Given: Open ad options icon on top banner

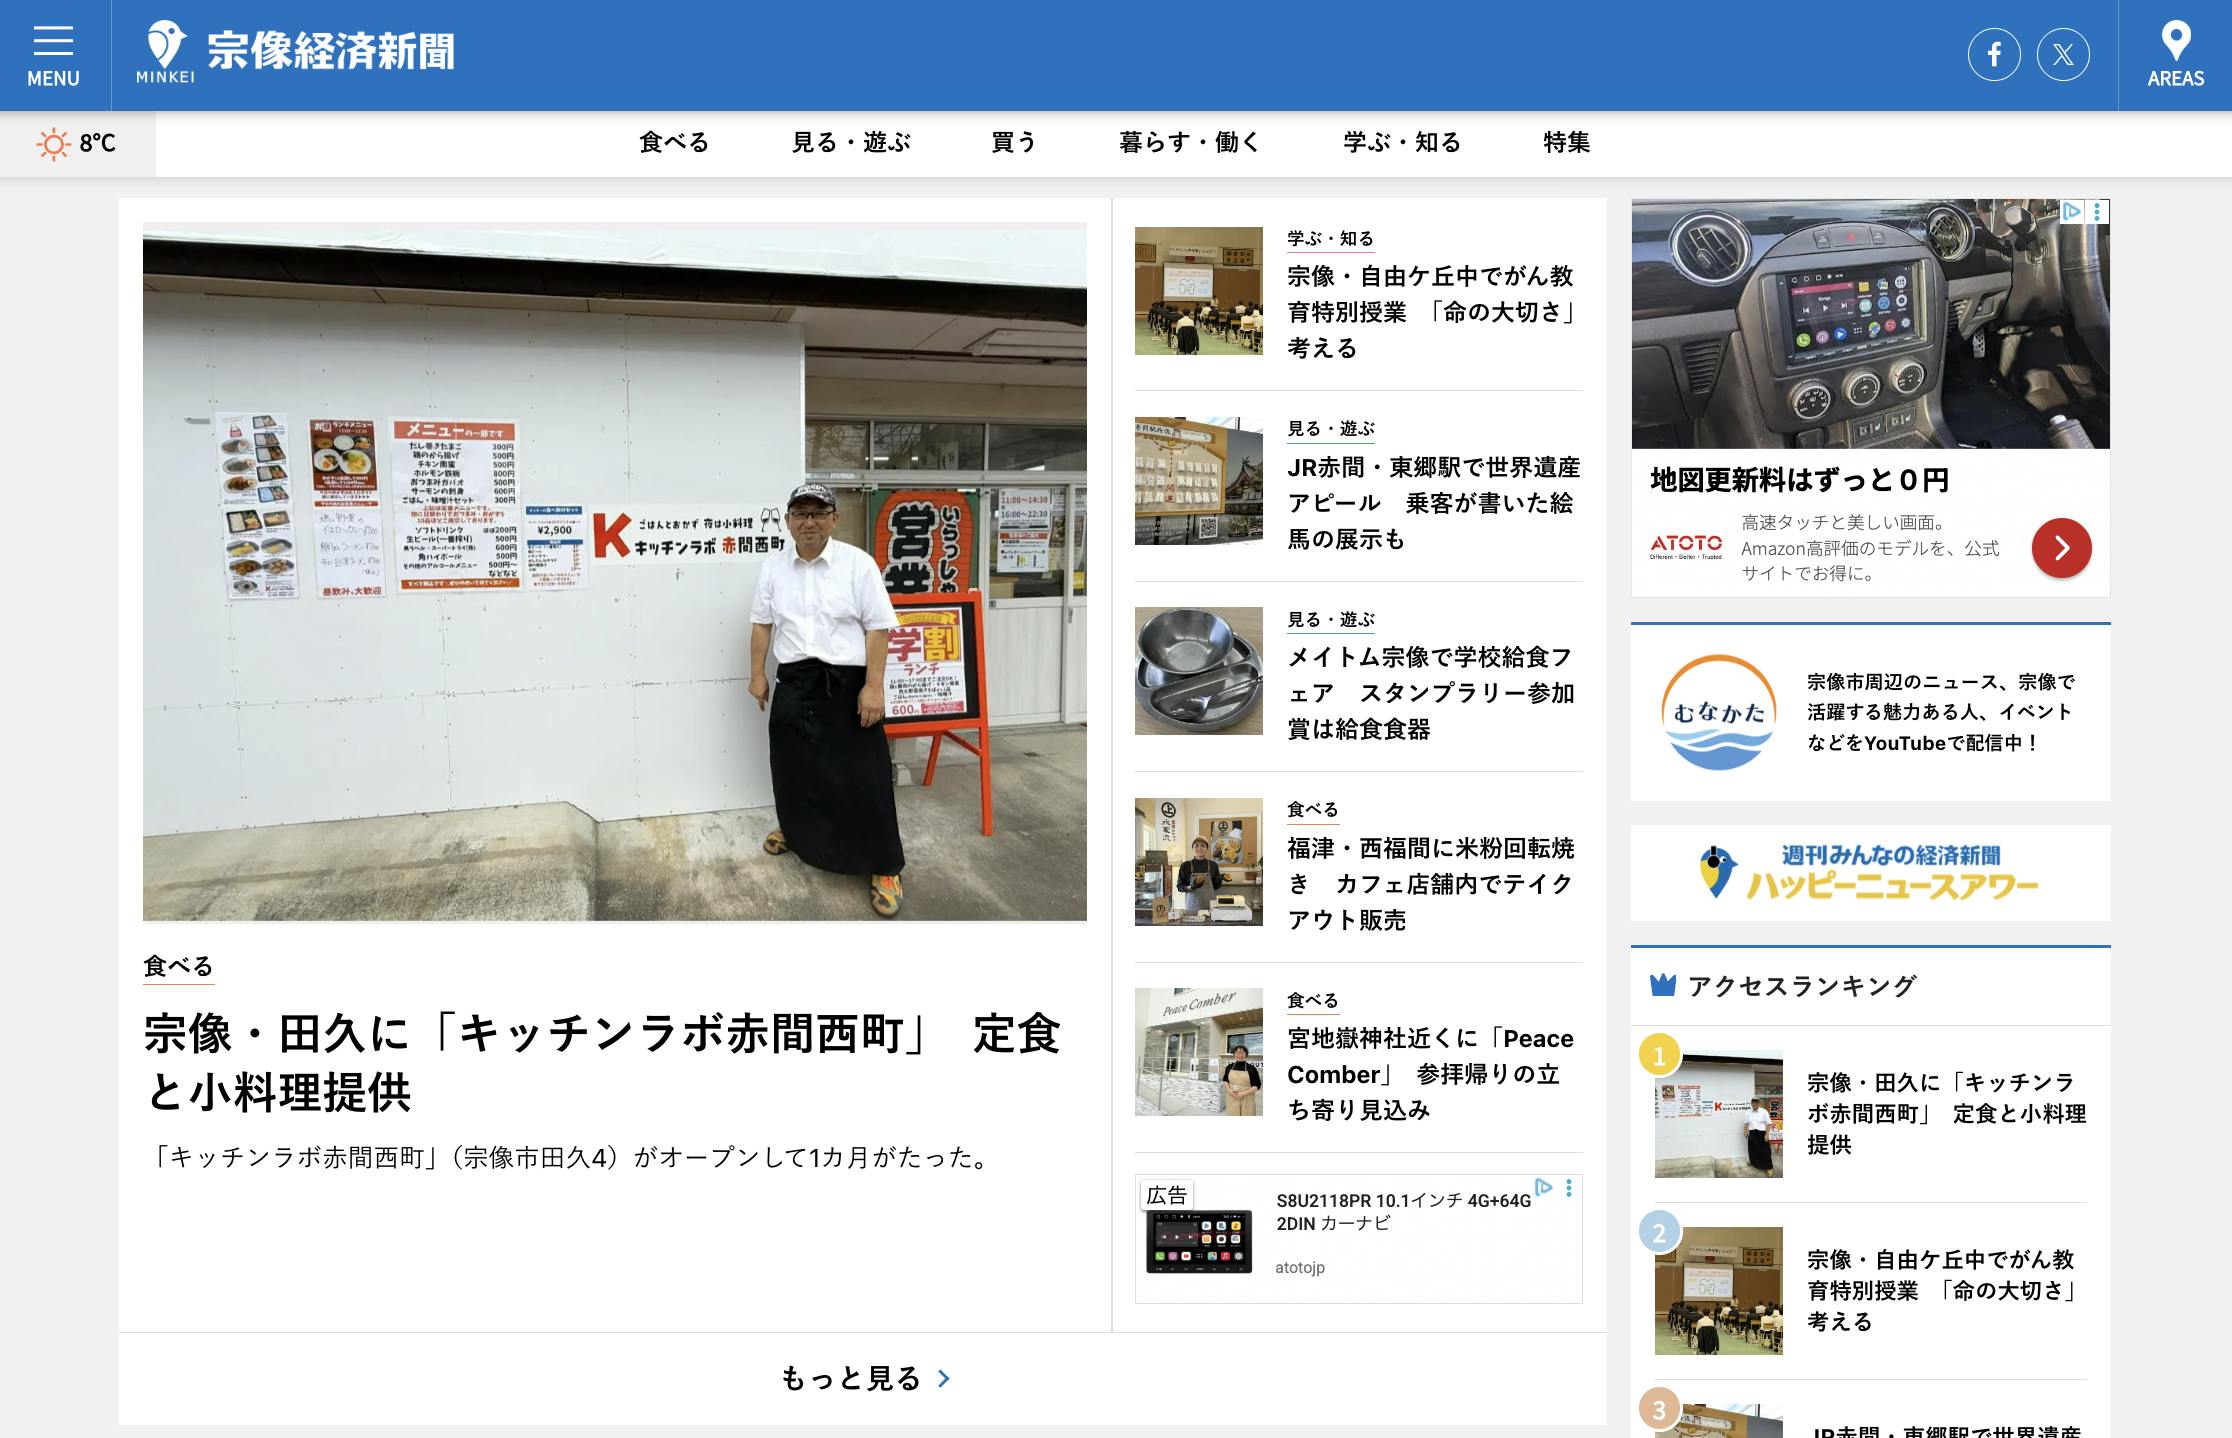Looking at the screenshot, I should point(2098,212).
